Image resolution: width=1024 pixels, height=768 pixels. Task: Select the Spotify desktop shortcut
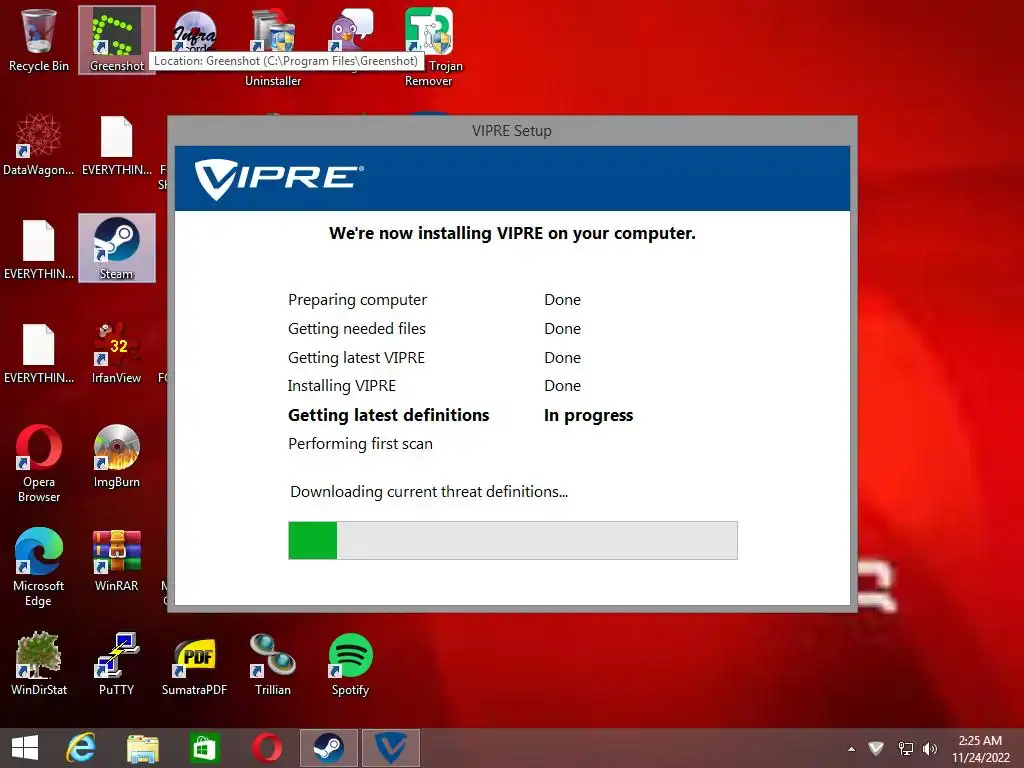350,665
